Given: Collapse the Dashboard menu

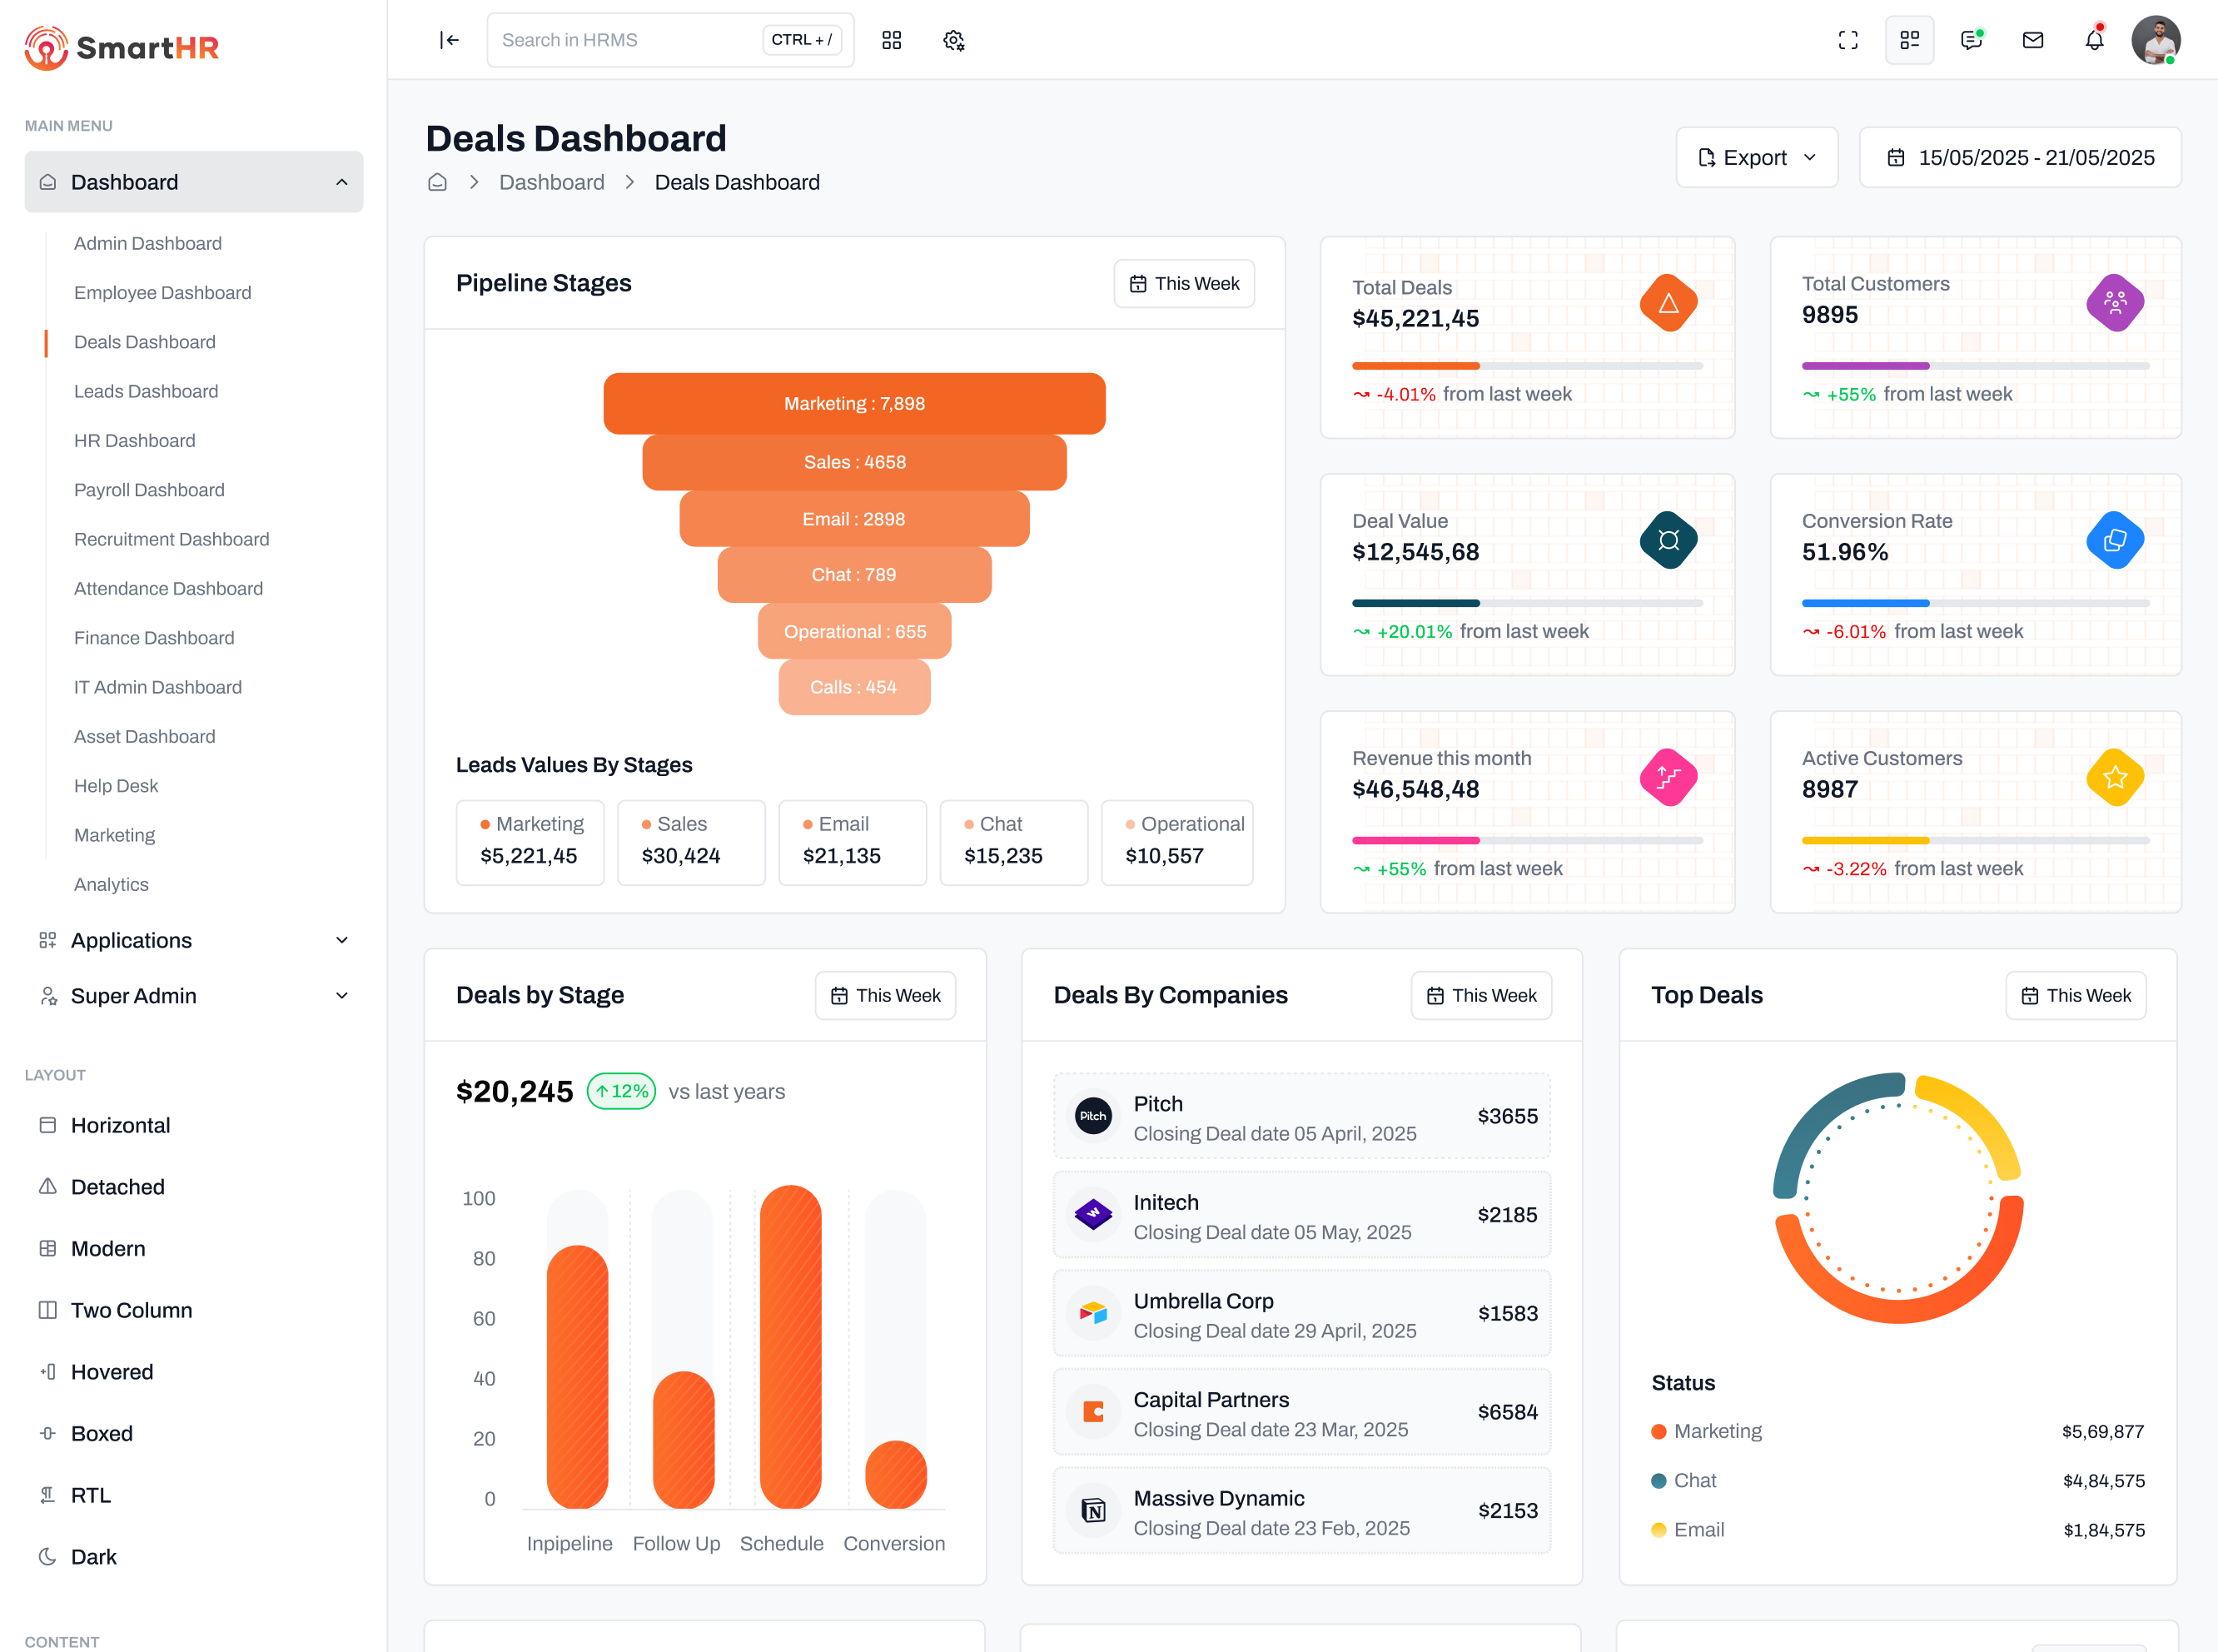Looking at the screenshot, I should [193, 181].
